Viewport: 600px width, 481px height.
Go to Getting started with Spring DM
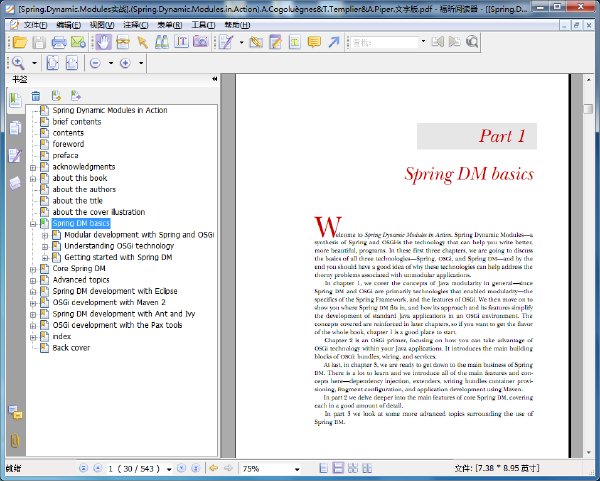118,257
